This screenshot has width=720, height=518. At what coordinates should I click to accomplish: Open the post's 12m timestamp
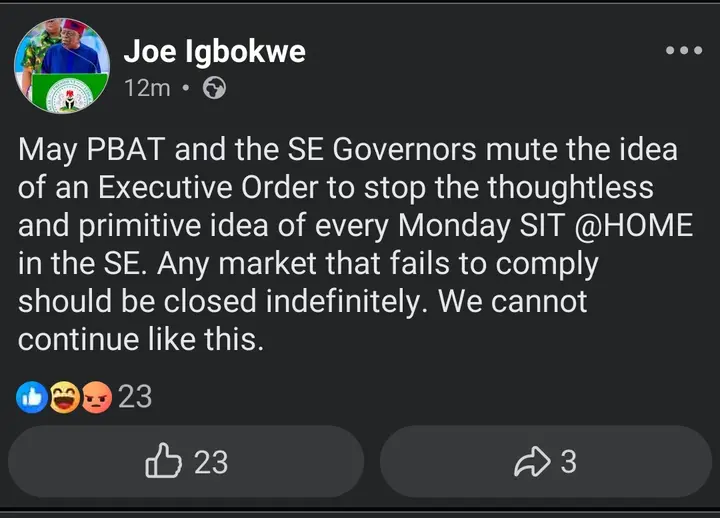(x=146, y=88)
